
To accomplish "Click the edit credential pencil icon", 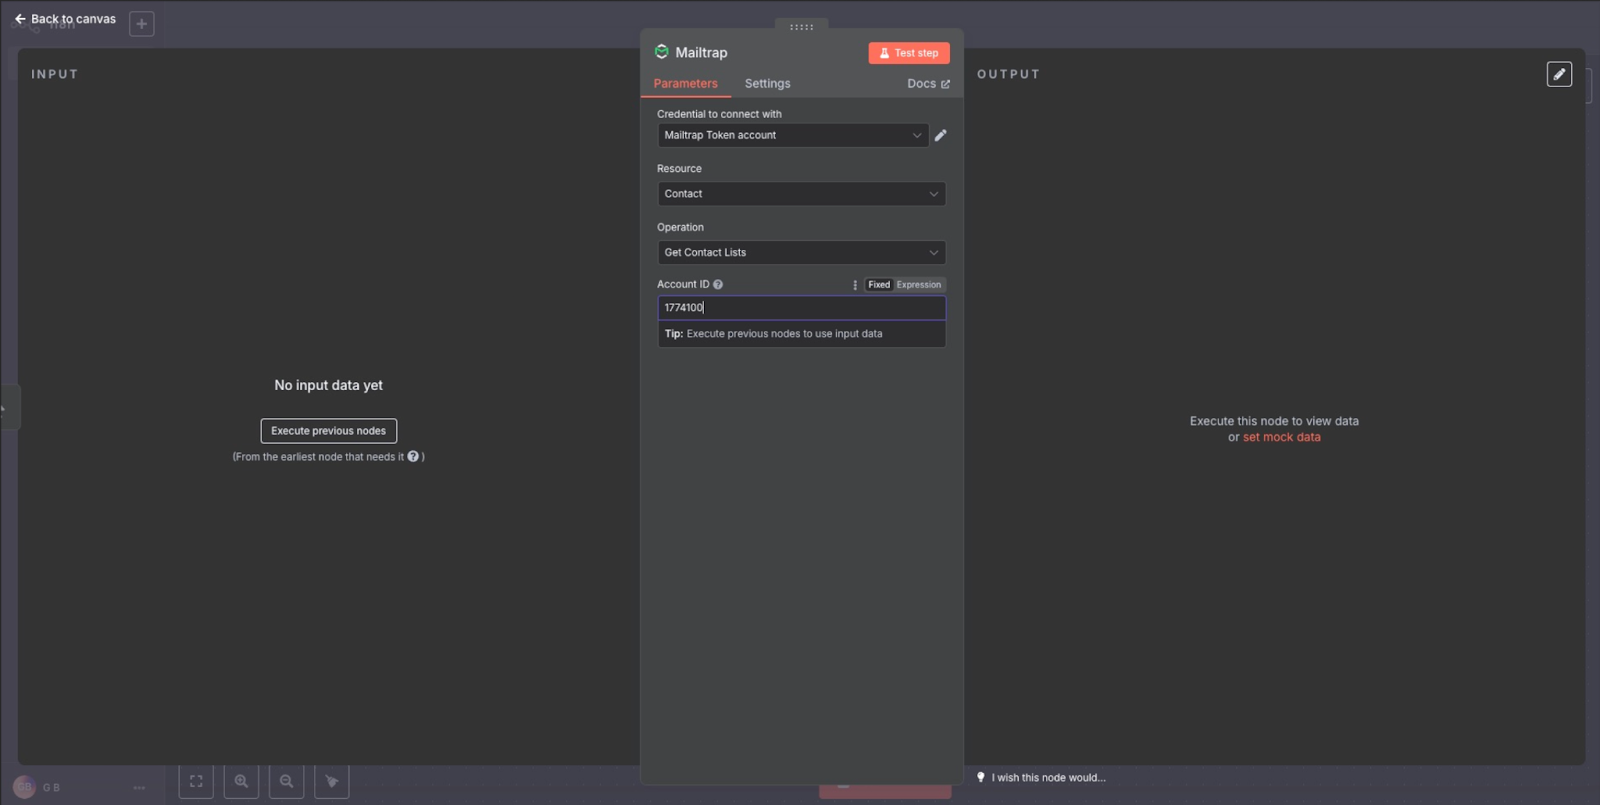I will coord(940,135).
